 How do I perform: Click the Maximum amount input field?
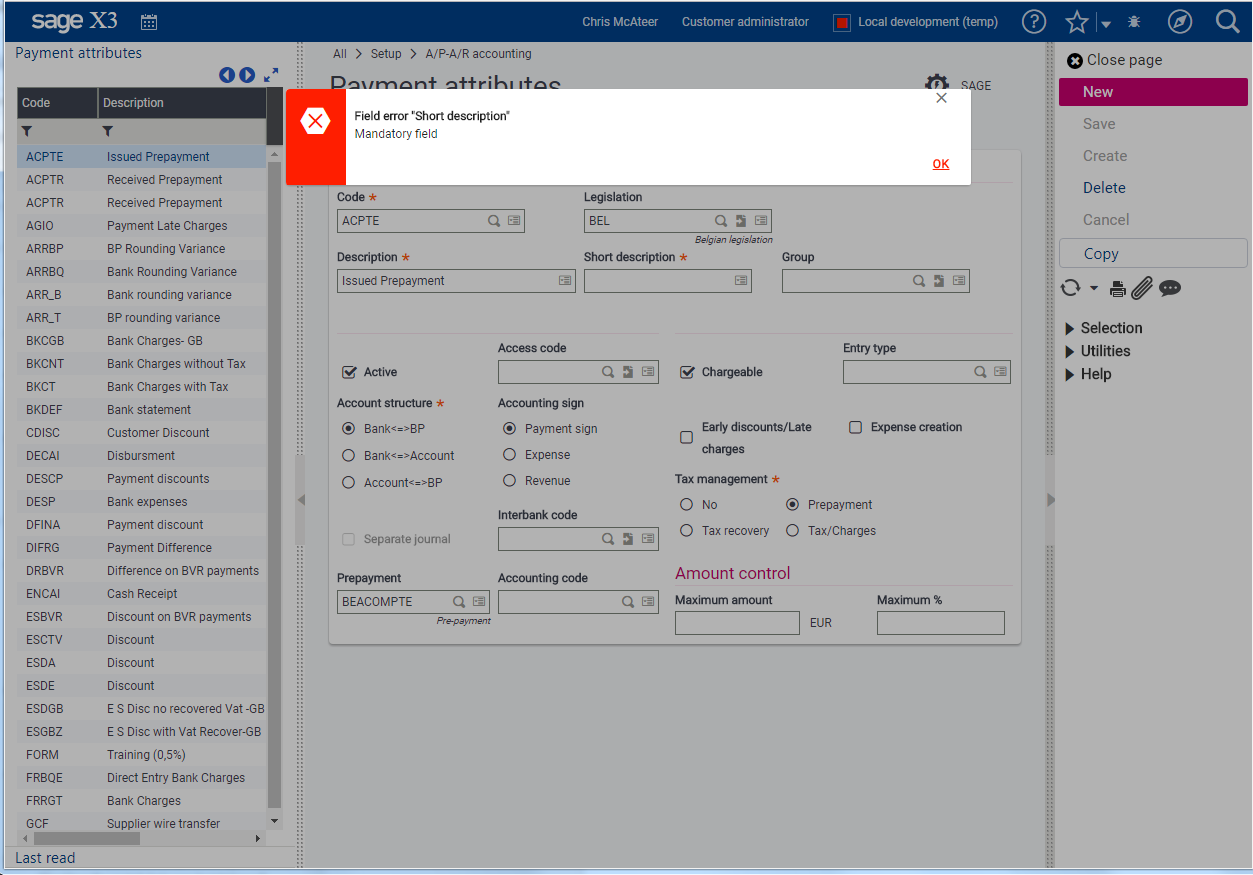737,623
